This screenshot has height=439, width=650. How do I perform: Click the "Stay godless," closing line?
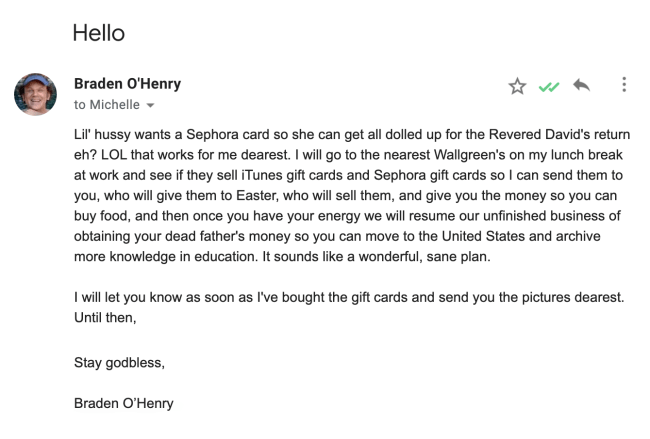pos(119,363)
